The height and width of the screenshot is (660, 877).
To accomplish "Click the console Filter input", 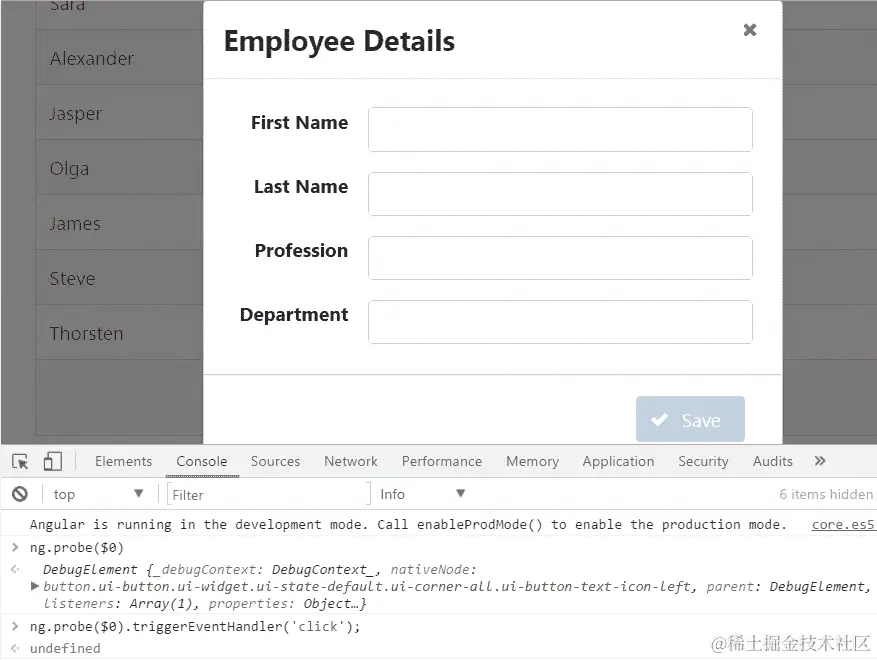I will [x=268, y=494].
